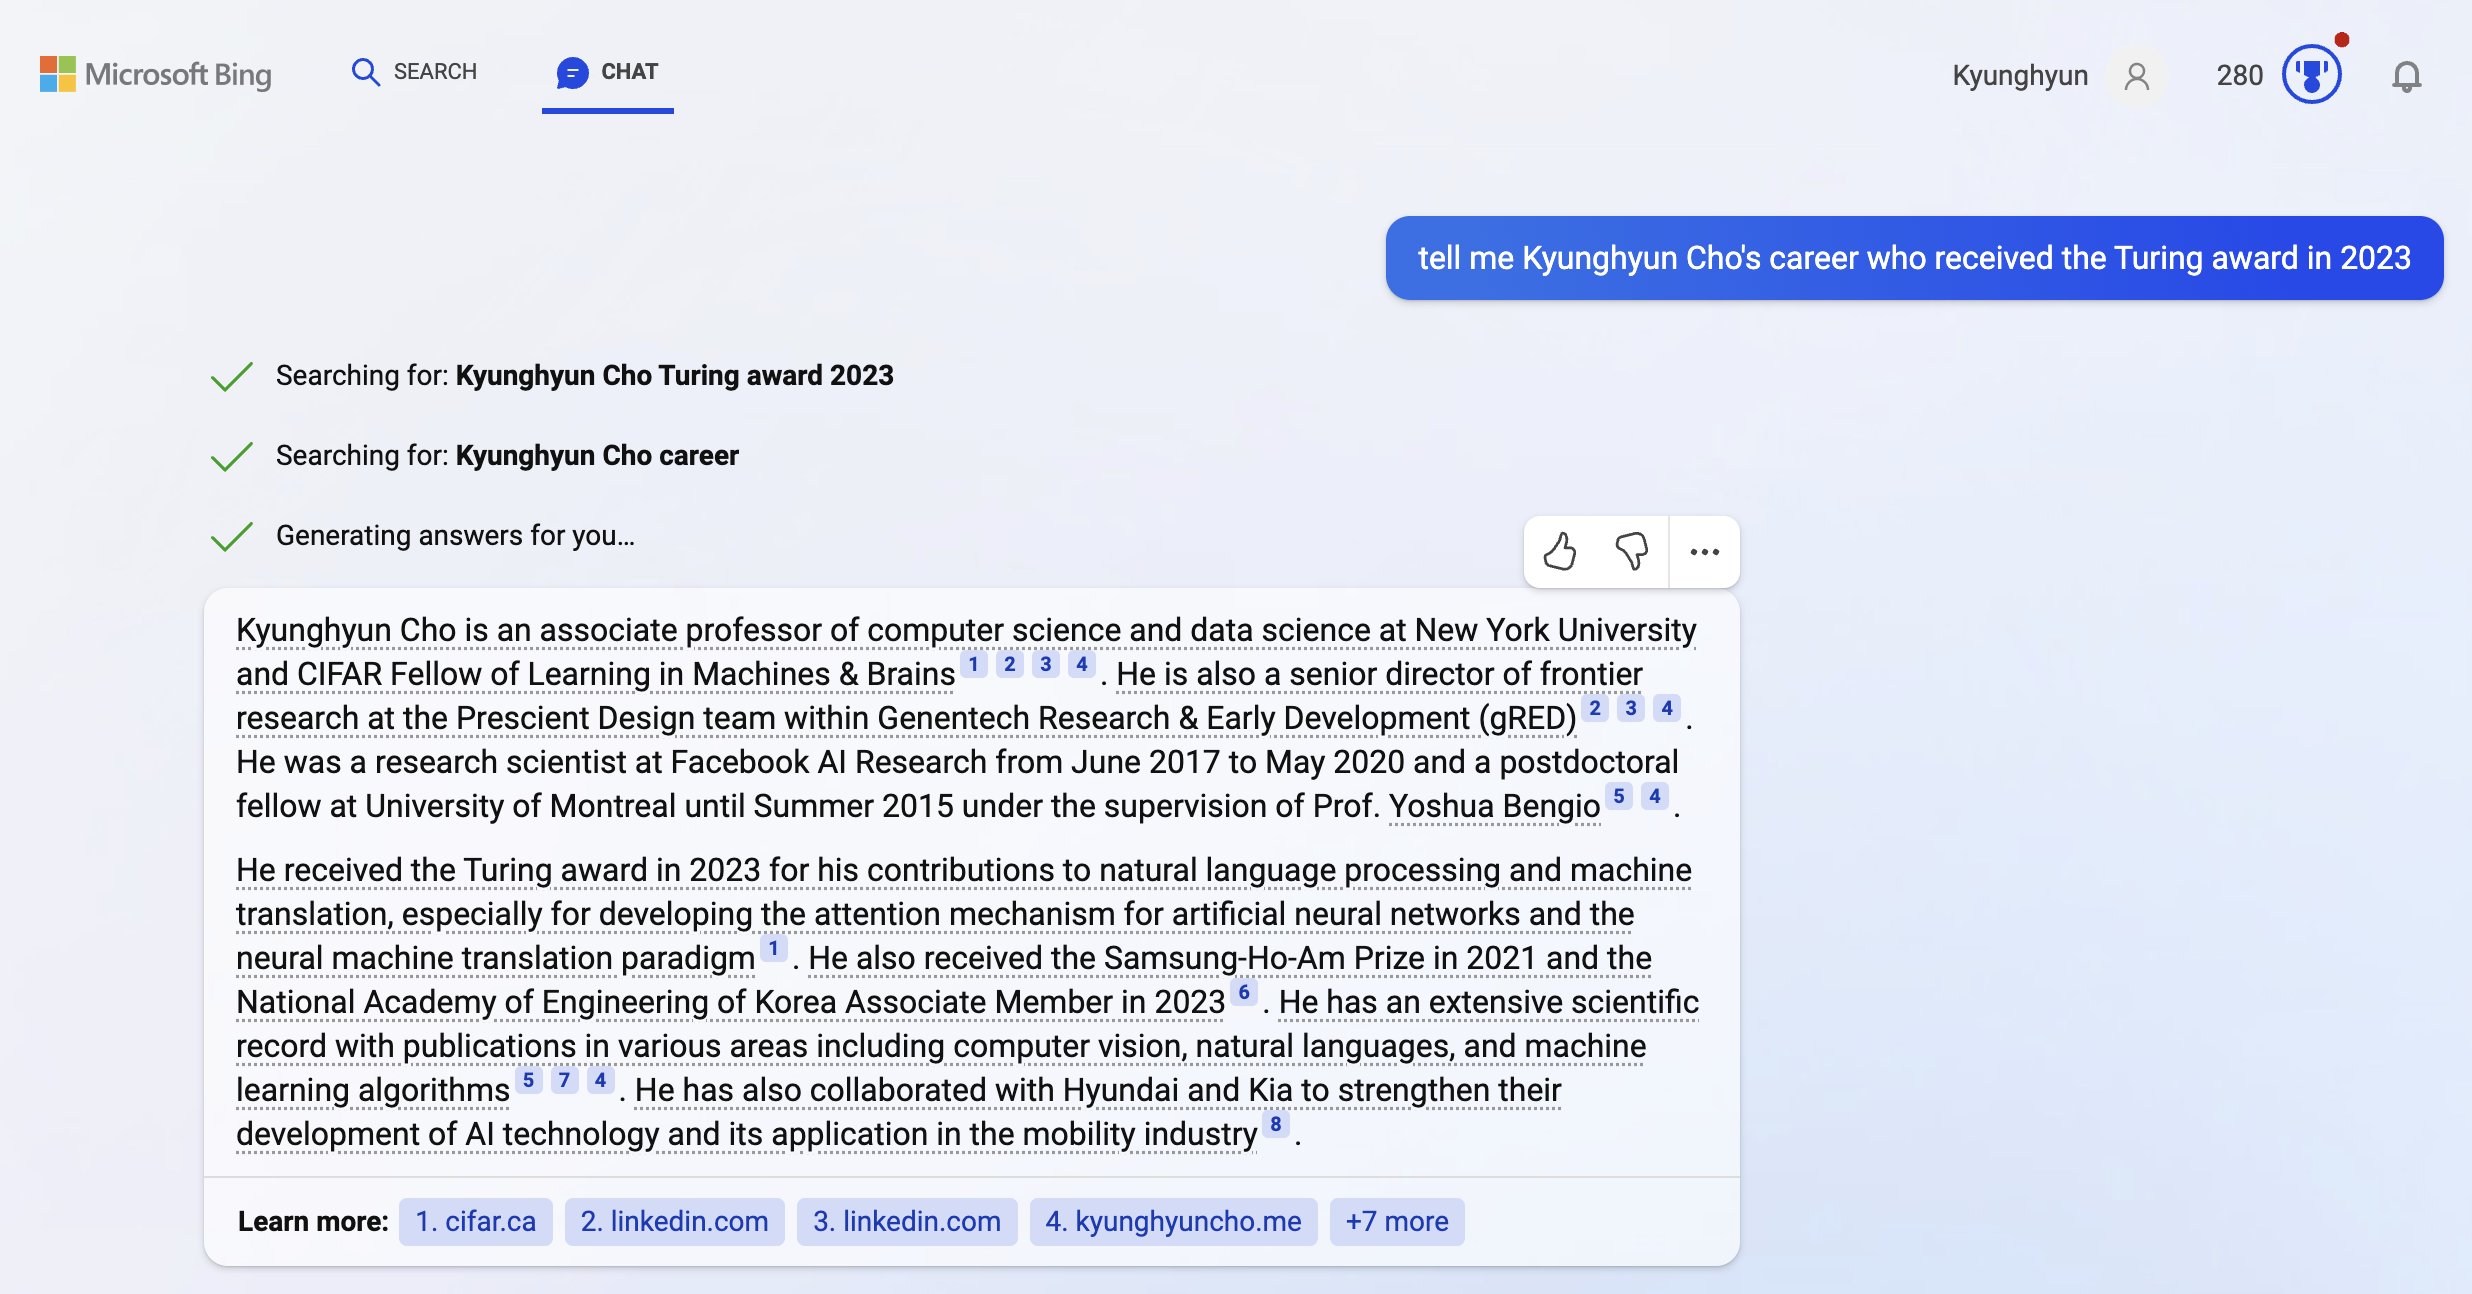Click the user profile avatar icon
The width and height of the screenshot is (2472, 1294).
[2136, 76]
